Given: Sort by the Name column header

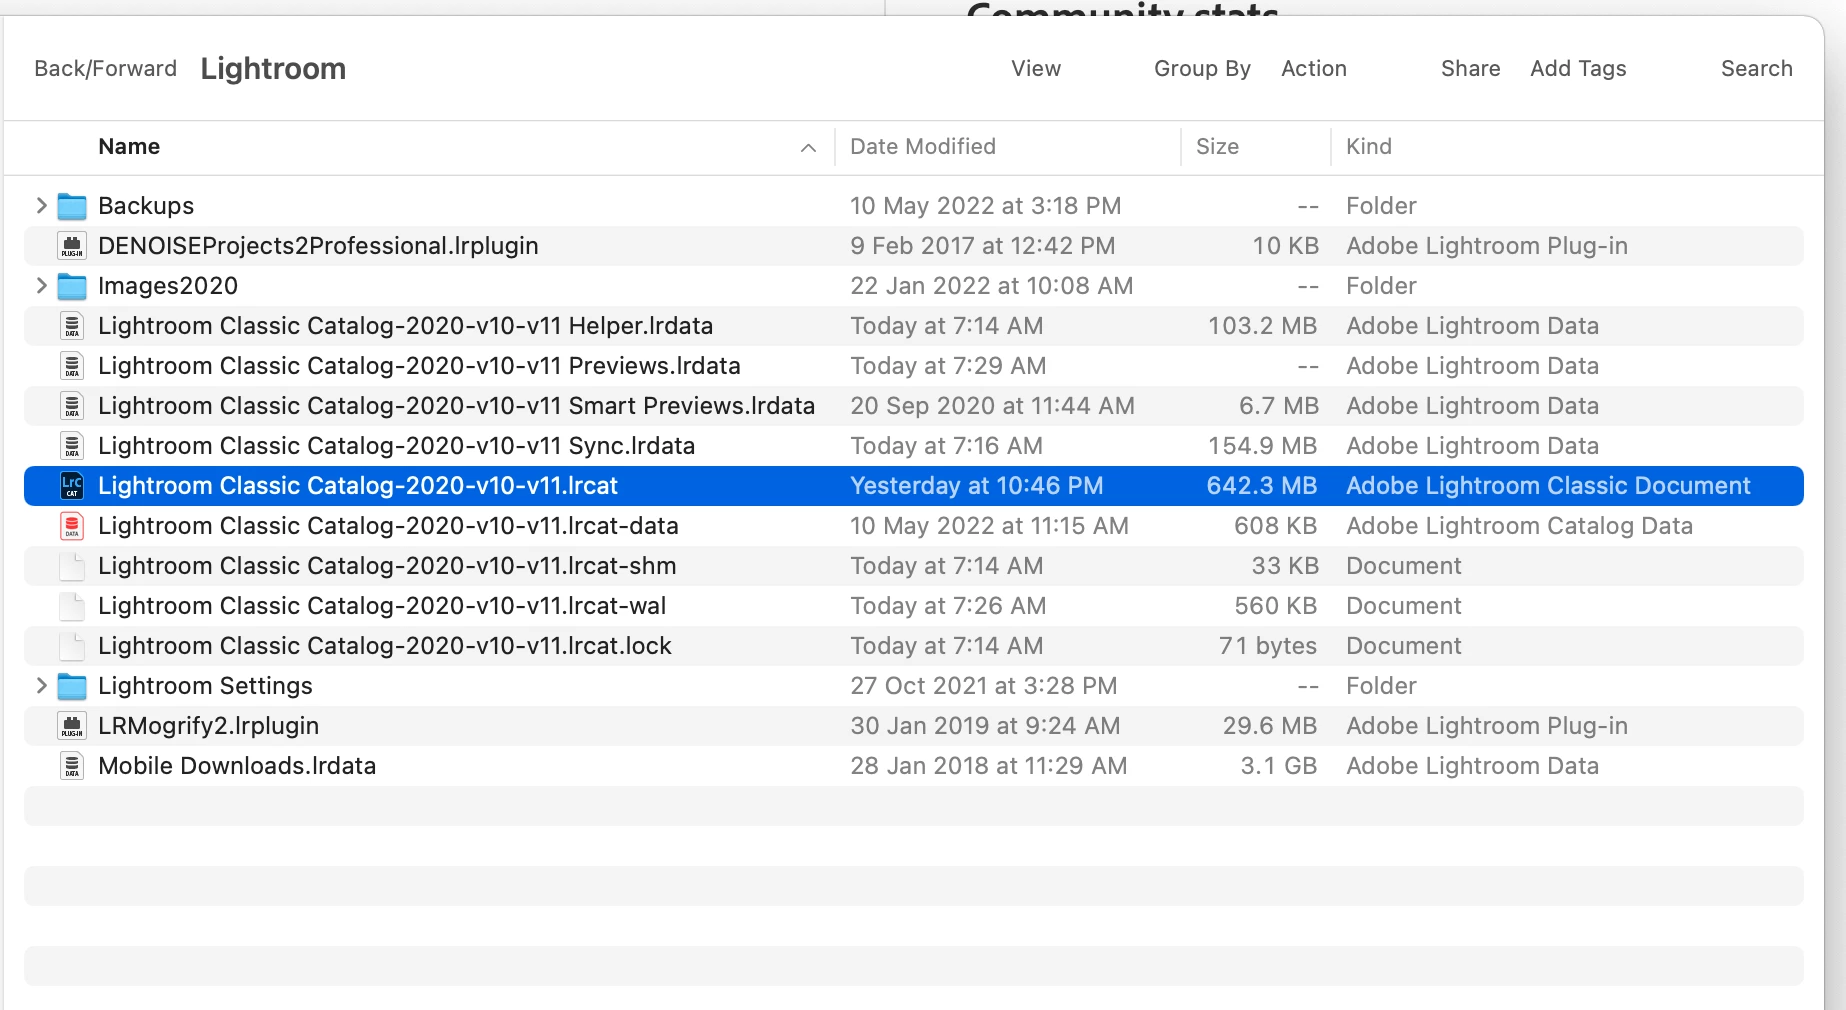Looking at the screenshot, I should (129, 147).
